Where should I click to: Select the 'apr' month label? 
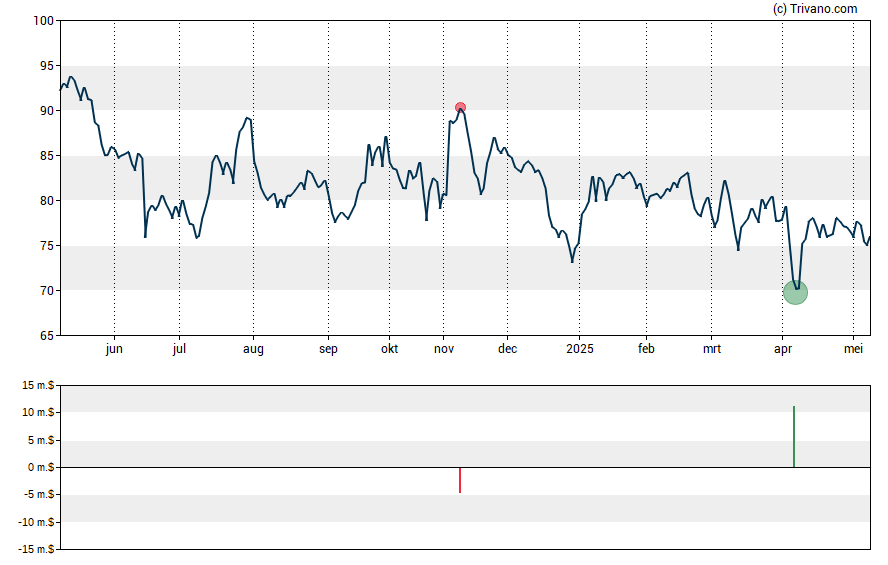coord(783,349)
